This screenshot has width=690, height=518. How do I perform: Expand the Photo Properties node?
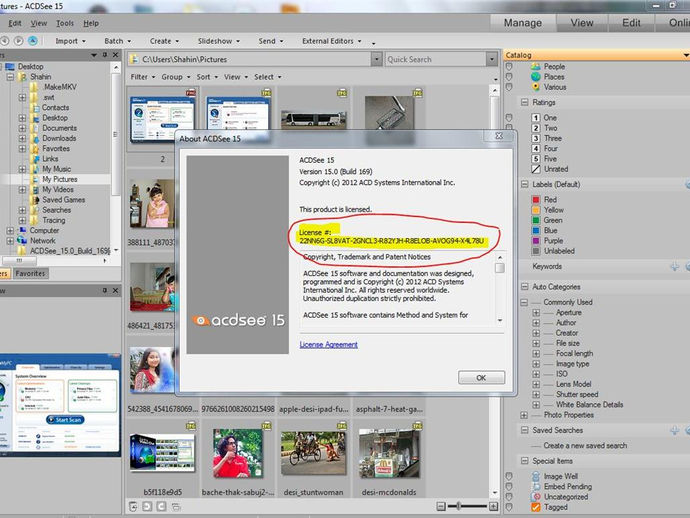click(524, 415)
